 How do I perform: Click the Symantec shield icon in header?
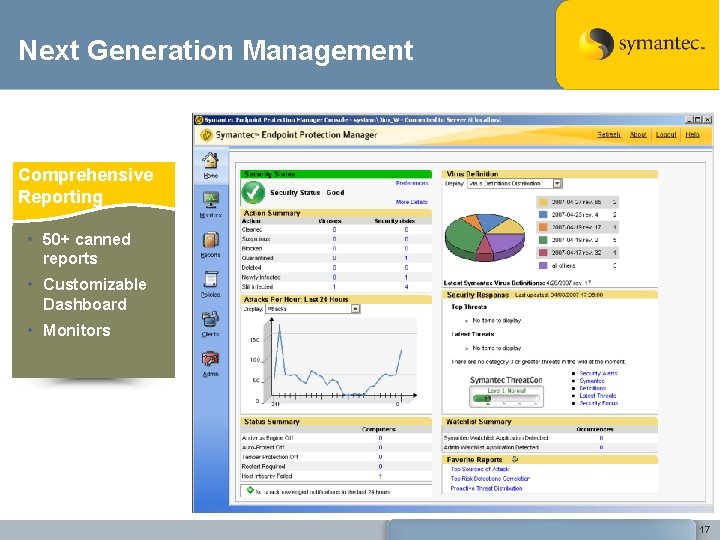[x=207, y=135]
